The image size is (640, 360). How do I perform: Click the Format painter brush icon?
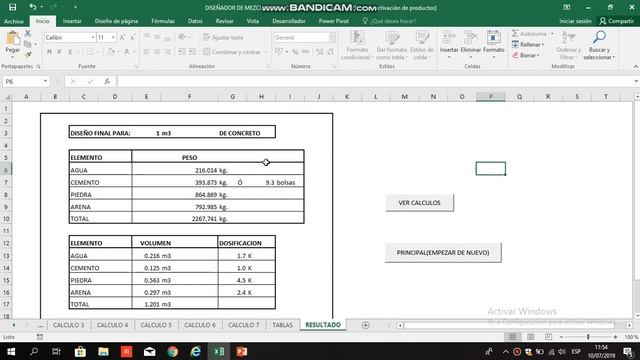[x=28, y=54]
